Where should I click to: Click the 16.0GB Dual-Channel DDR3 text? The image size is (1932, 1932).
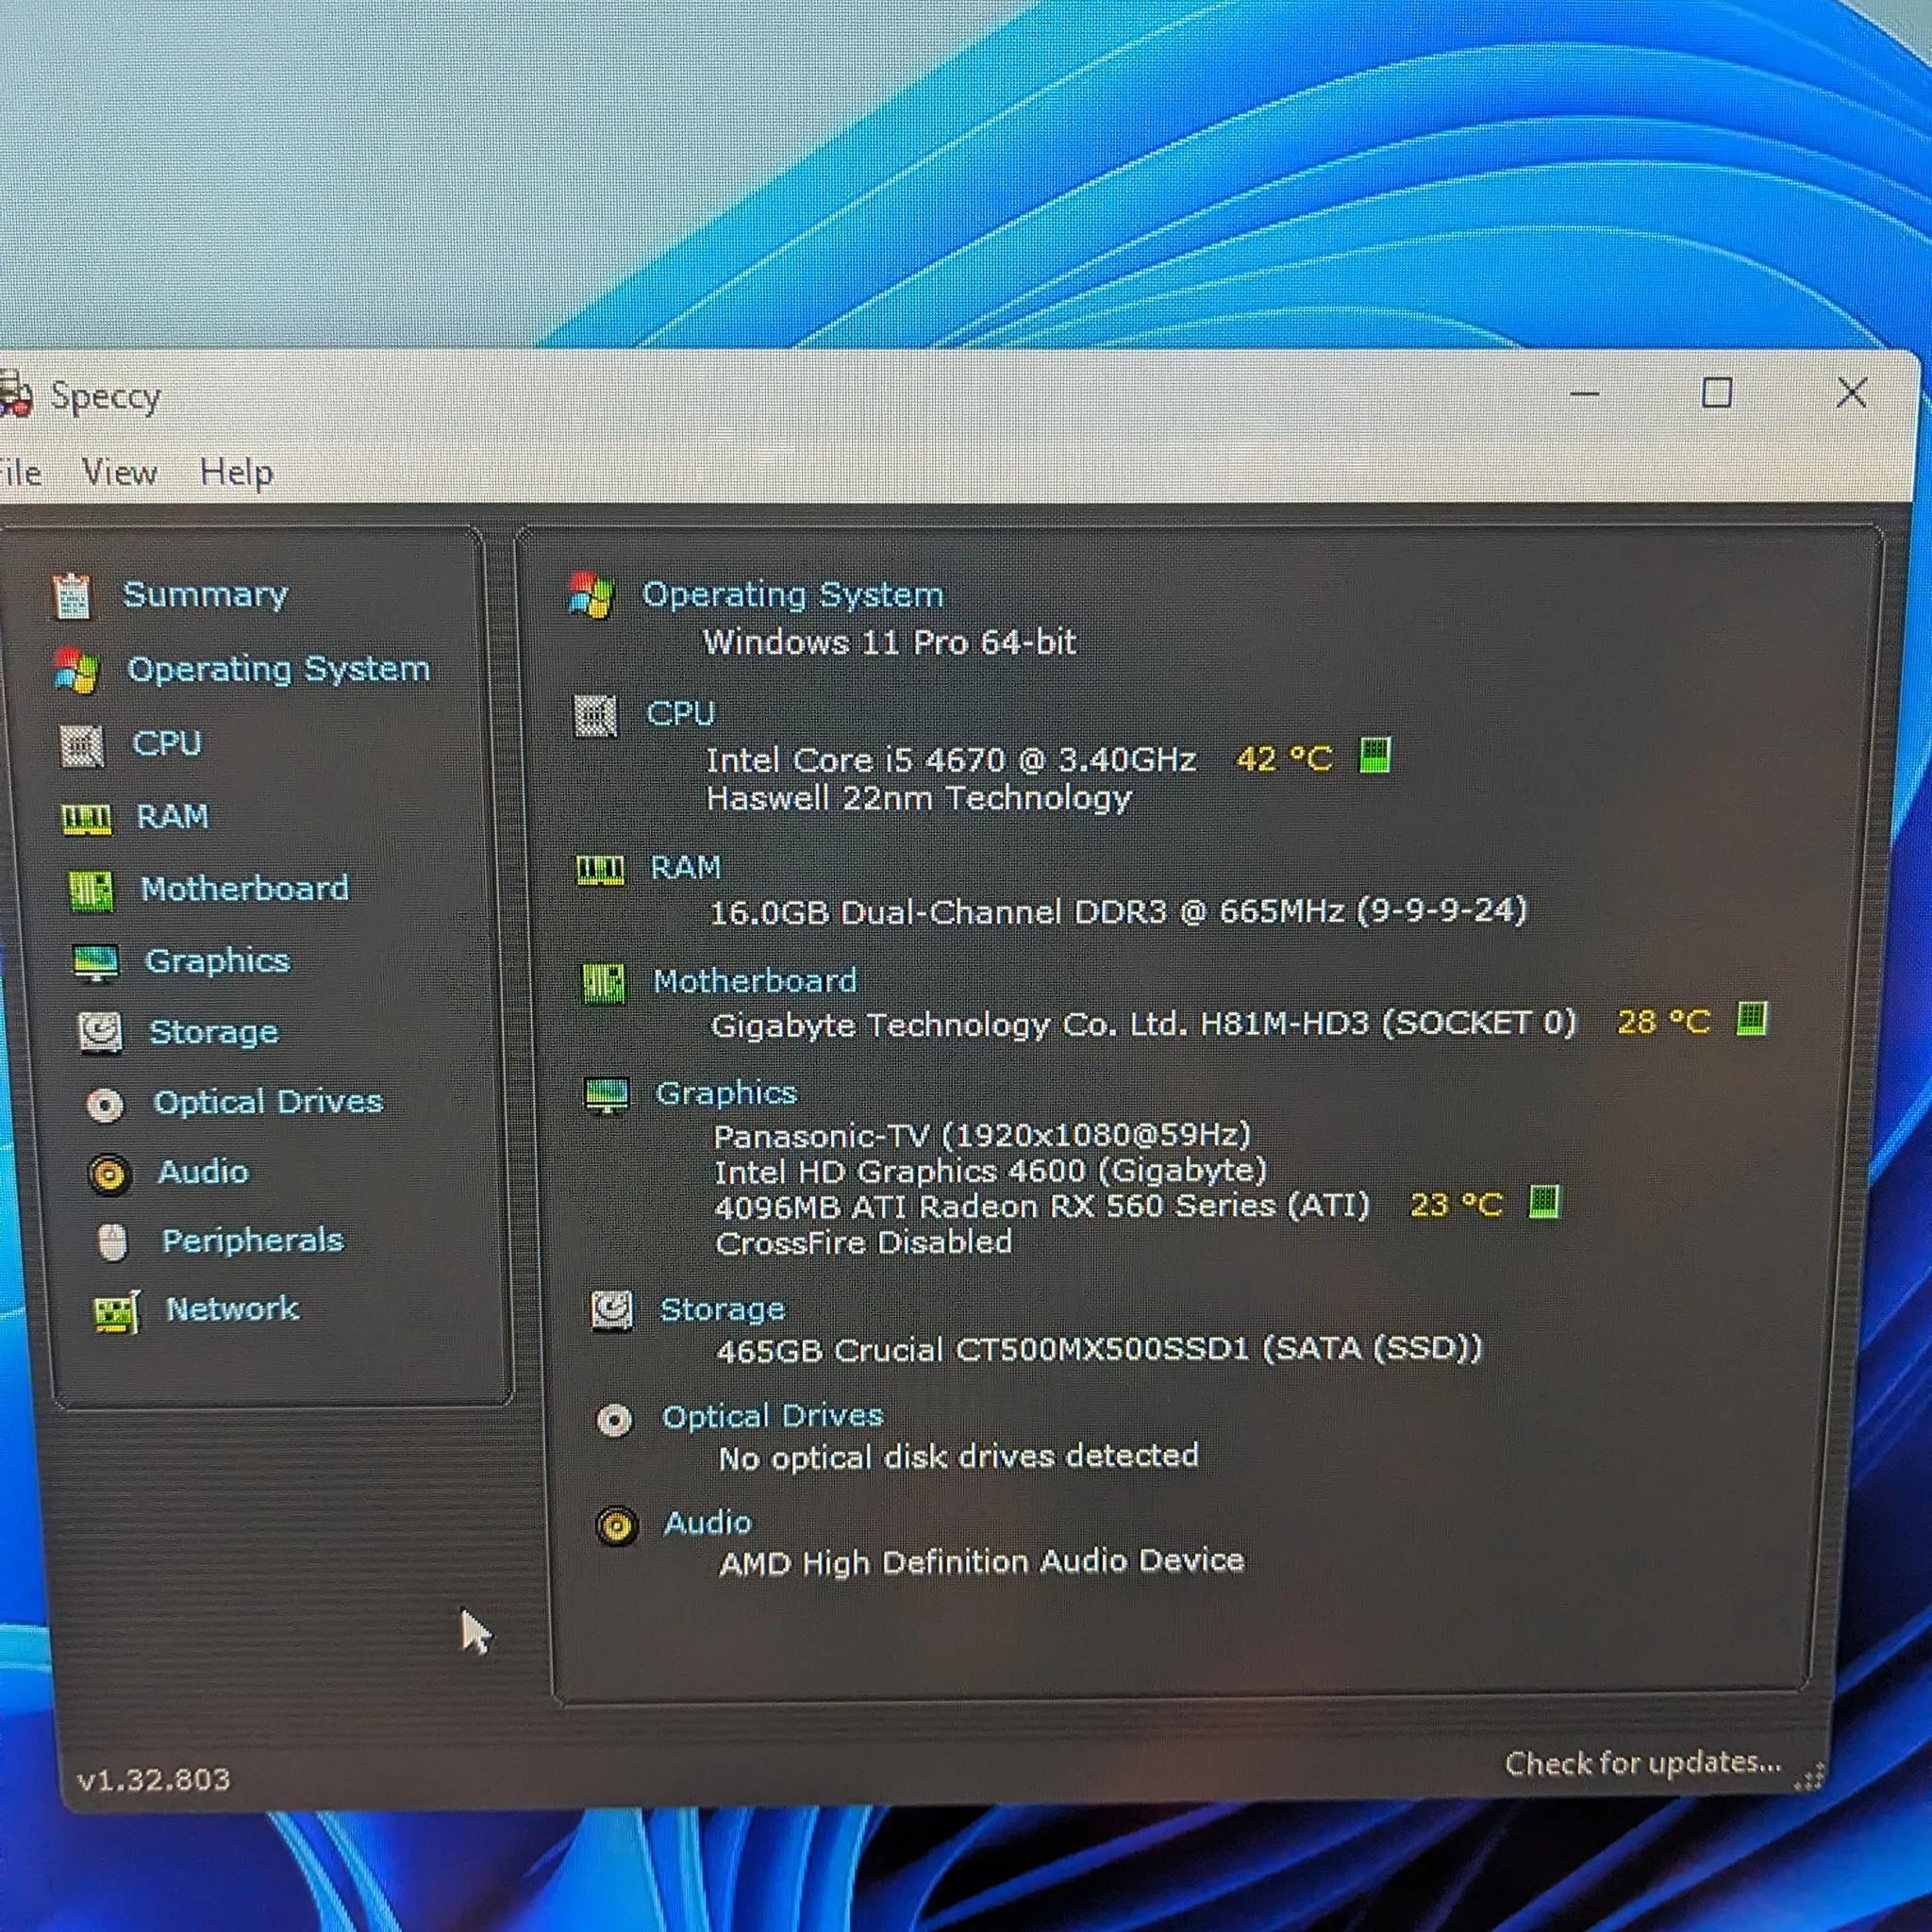point(1119,912)
